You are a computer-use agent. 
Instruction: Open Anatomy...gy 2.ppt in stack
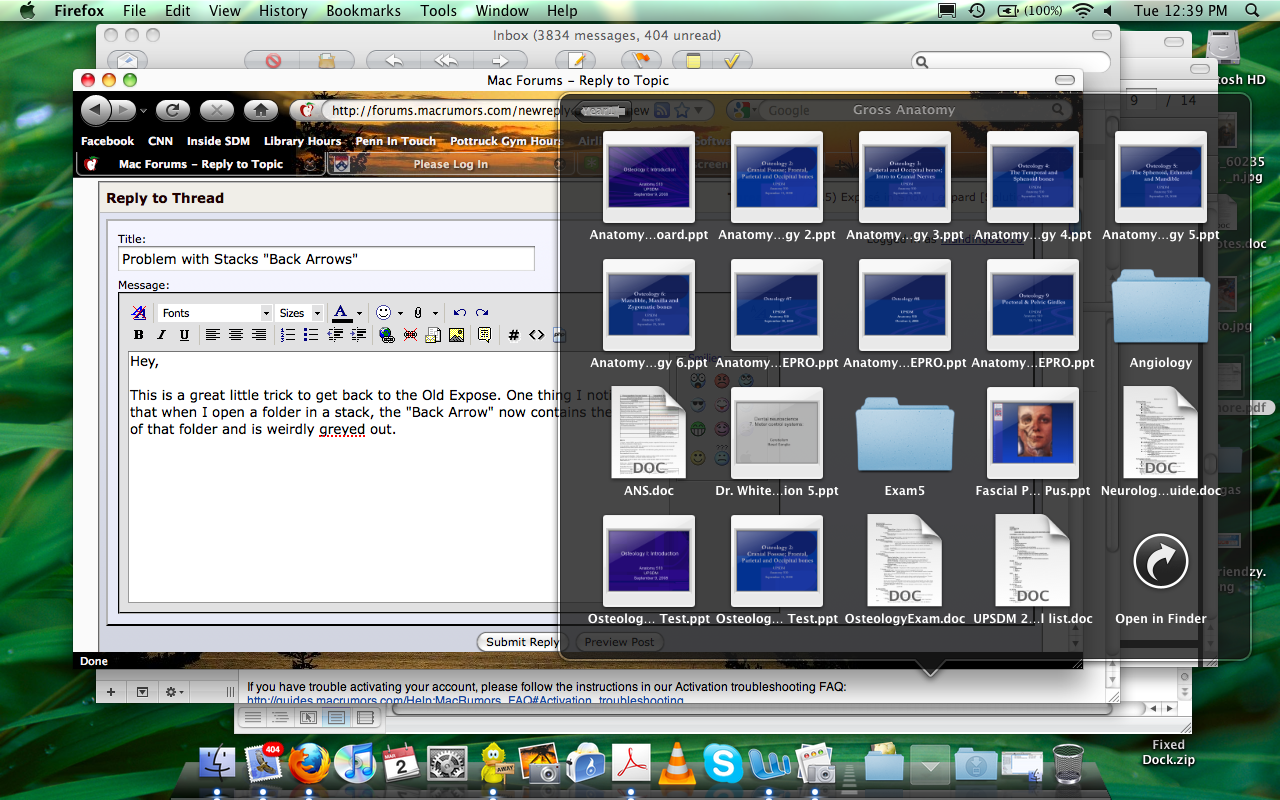point(777,187)
